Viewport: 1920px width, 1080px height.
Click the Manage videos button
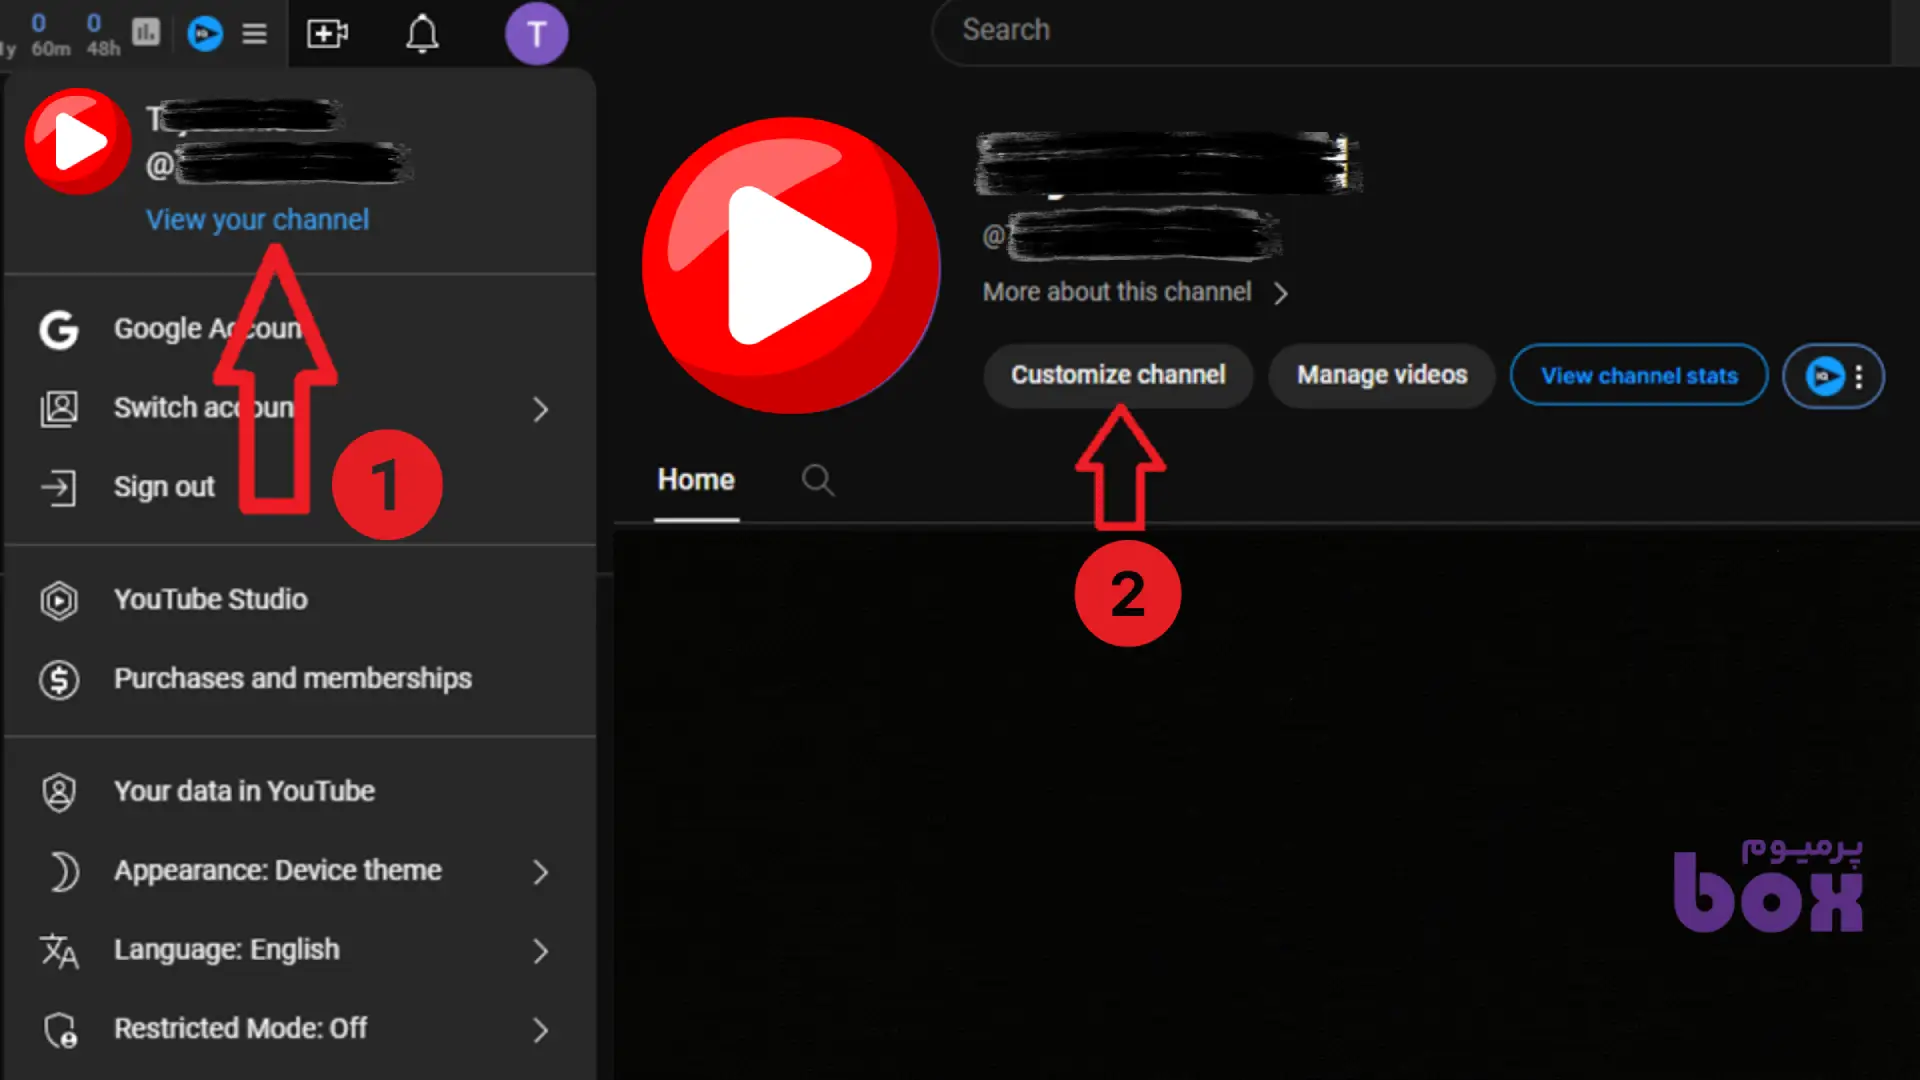click(x=1382, y=375)
